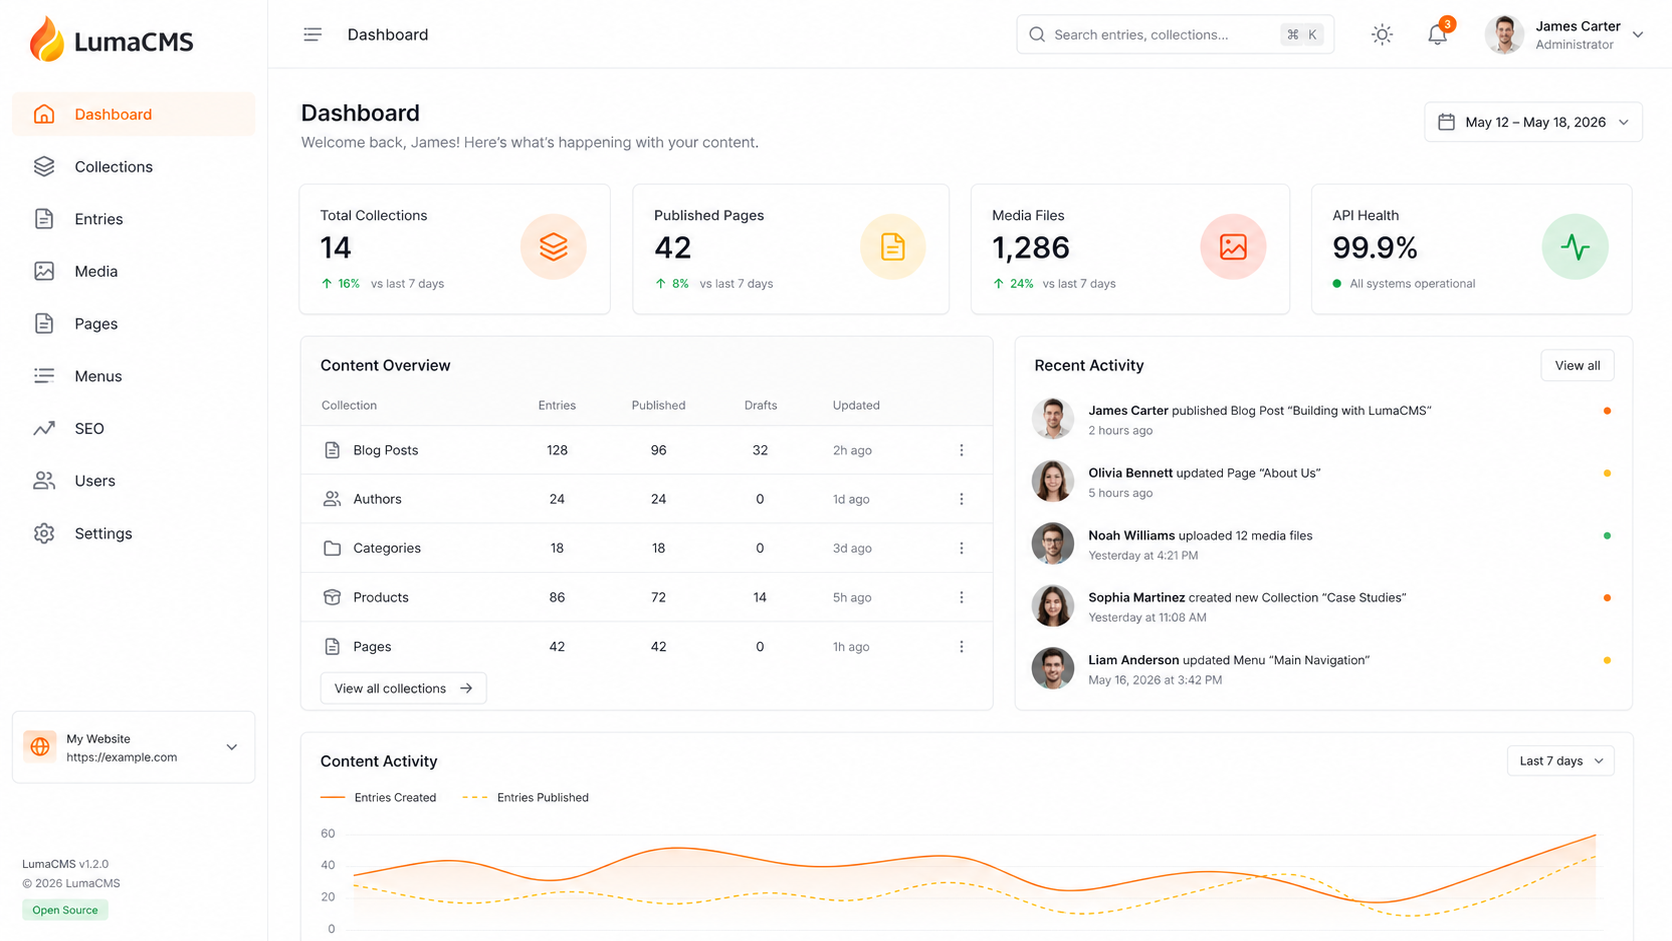Click the Products collection name
Image resolution: width=1672 pixels, height=941 pixels.
(380, 597)
